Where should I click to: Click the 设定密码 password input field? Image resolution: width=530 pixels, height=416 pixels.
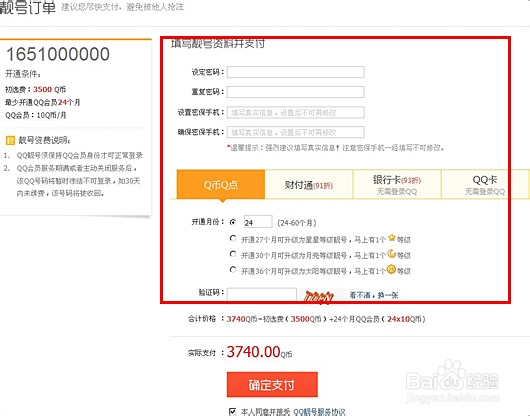pos(295,72)
